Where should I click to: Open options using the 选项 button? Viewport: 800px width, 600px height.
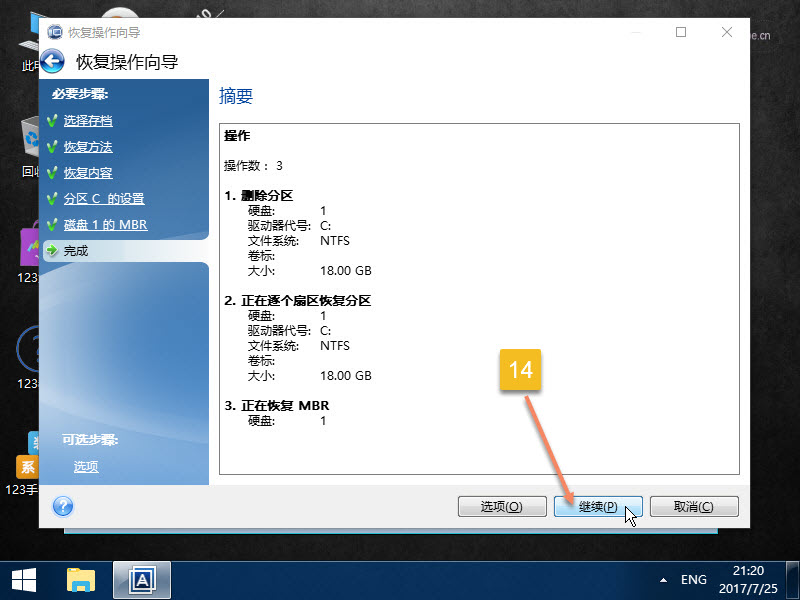[x=502, y=506]
